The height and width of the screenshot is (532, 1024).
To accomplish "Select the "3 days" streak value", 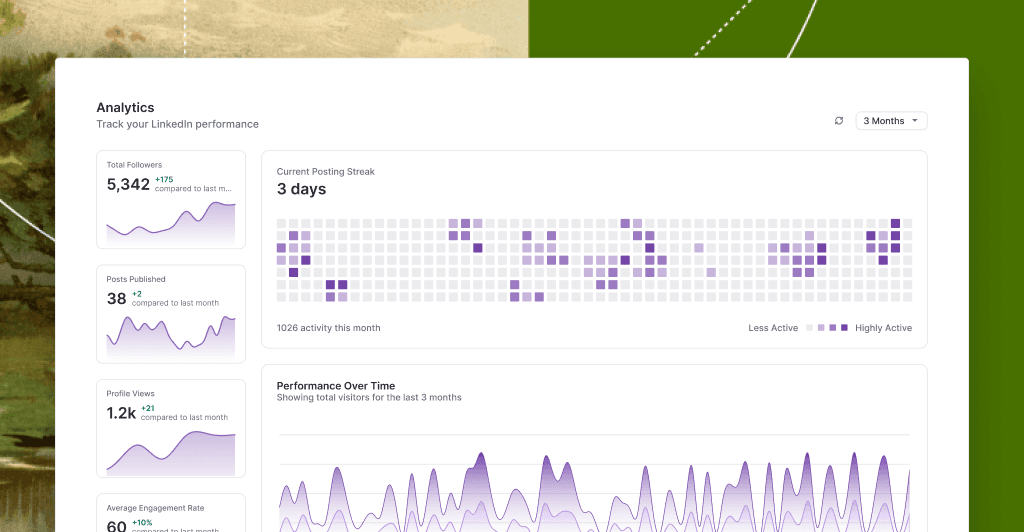I will (301, 189).
